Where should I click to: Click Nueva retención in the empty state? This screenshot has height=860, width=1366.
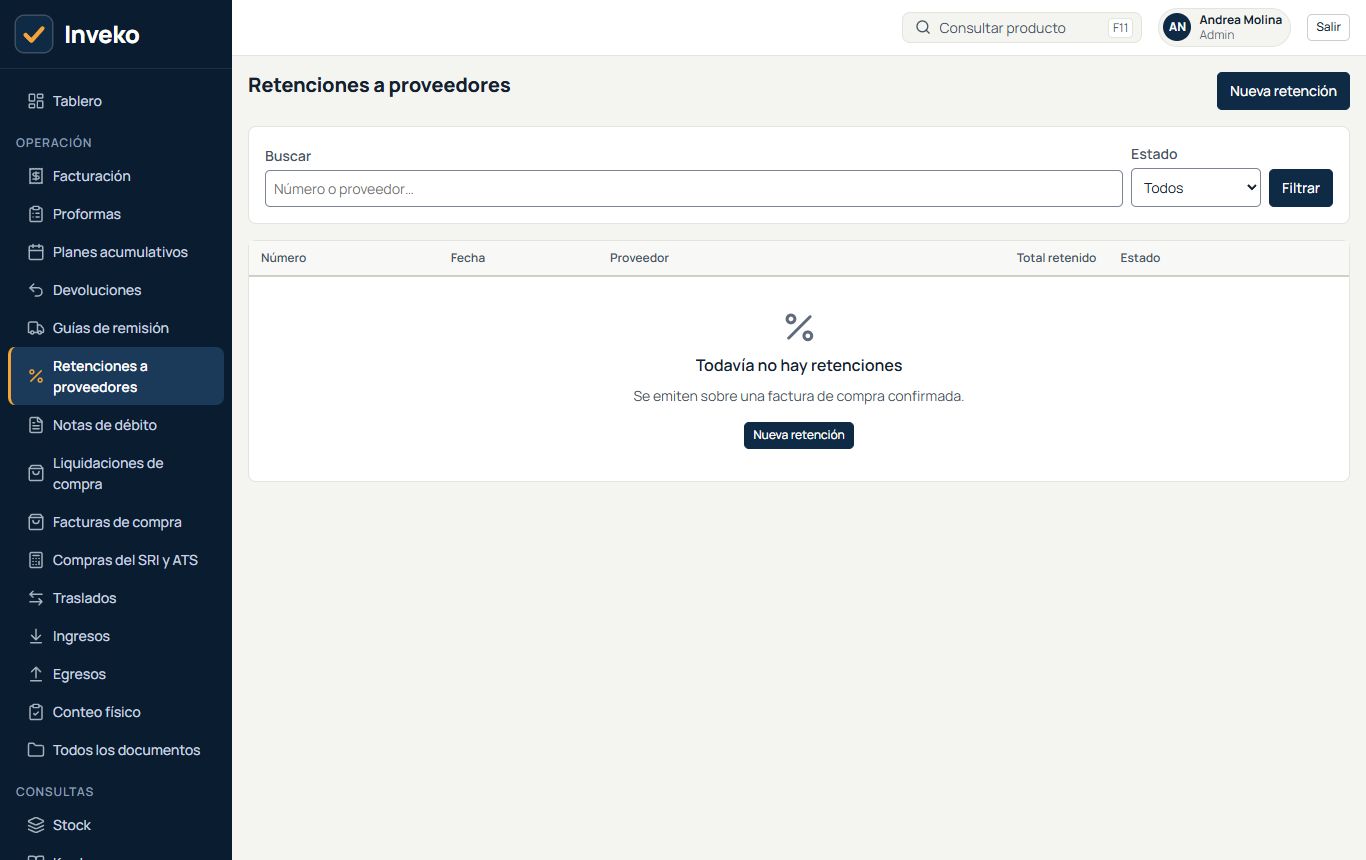coord(799,435)
